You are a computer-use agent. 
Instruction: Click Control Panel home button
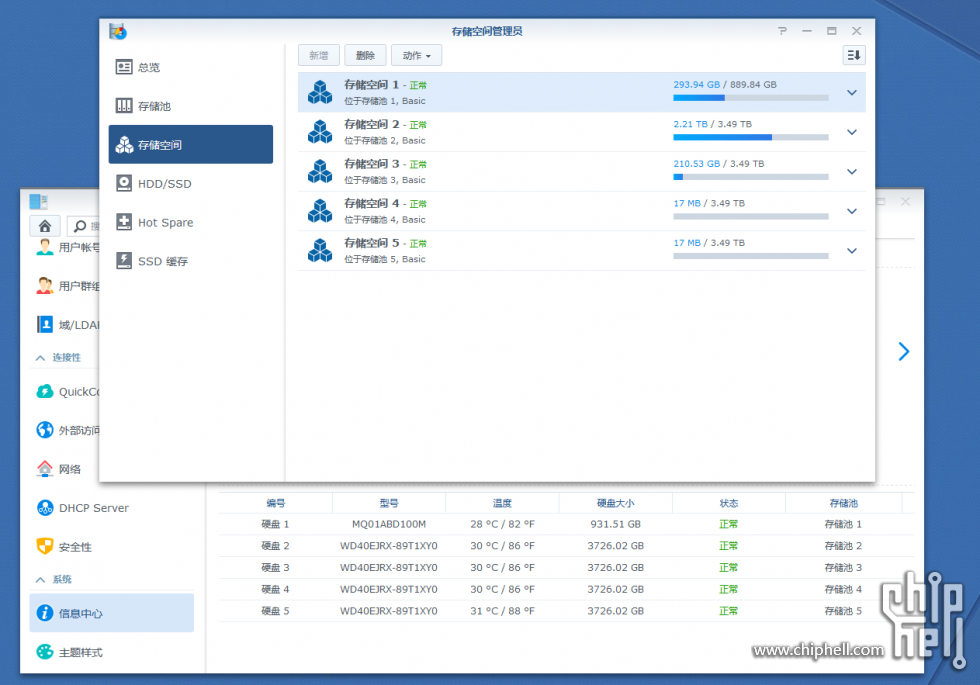pyautogui.click(x=45, y=226)
